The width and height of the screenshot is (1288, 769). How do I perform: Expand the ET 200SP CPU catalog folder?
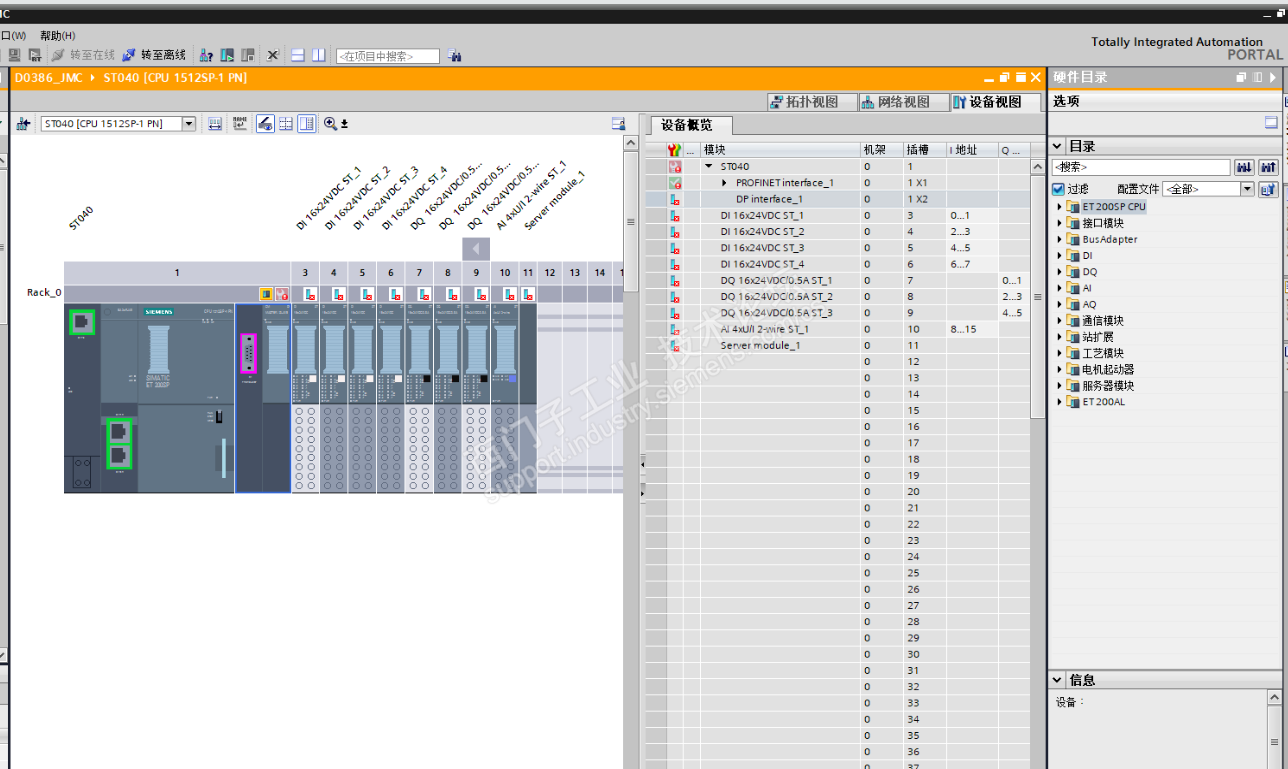(1060, 207)
